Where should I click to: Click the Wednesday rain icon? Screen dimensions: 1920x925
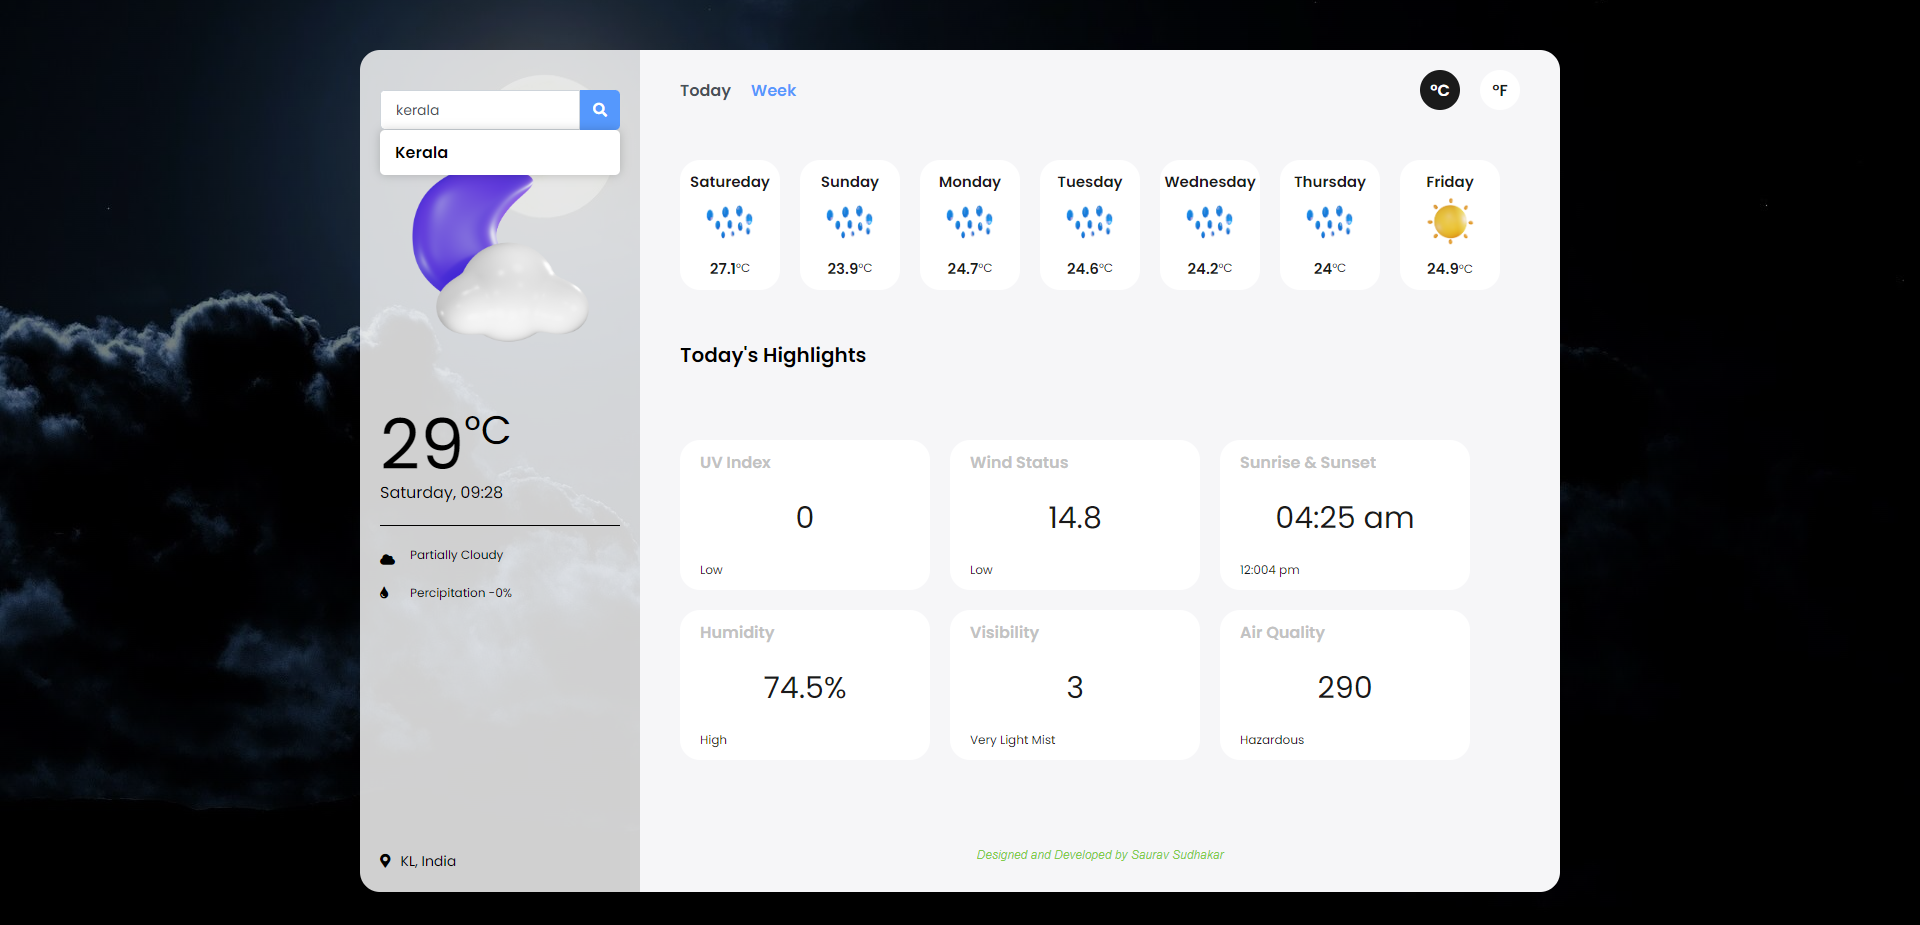tap(1210, 222)
